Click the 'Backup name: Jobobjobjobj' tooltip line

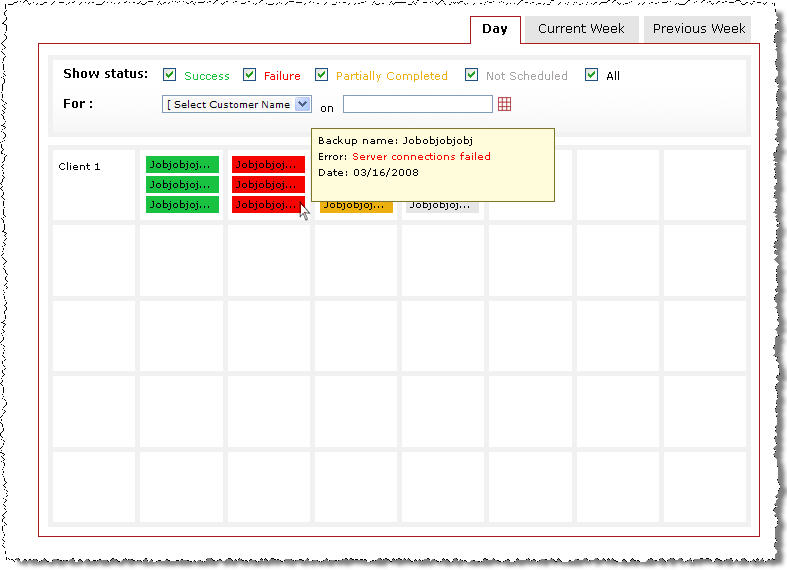tap(396, 140)
